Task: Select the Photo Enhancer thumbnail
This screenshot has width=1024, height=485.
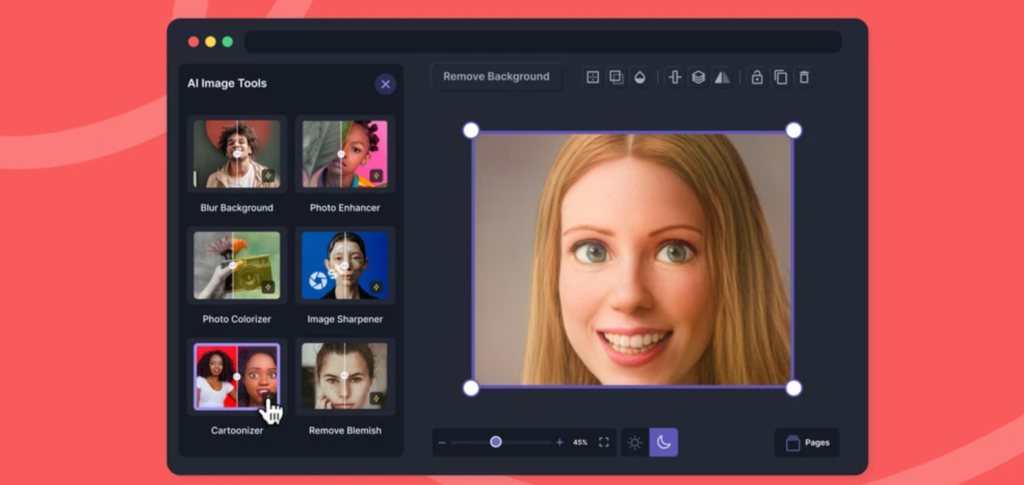Action: click(345, 154)
